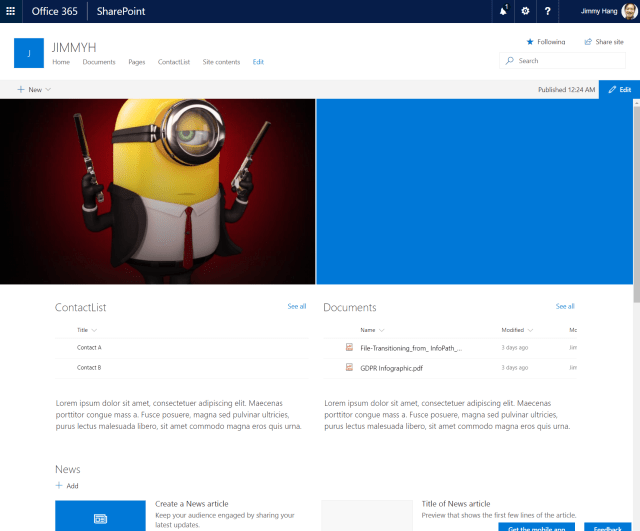
Task: Click See all for Documents
Action: click(565, 306)
